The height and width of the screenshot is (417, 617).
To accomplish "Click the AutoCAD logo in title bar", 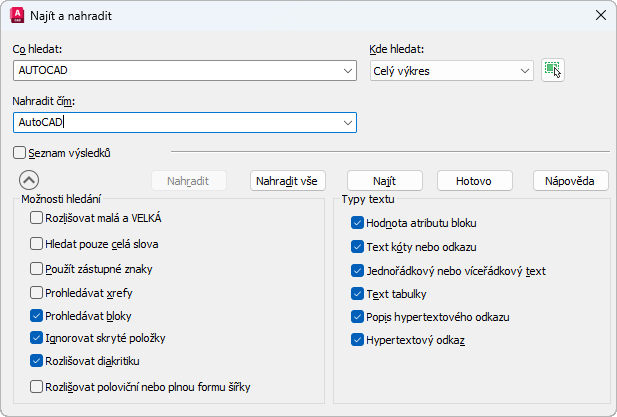I will 17,15.
